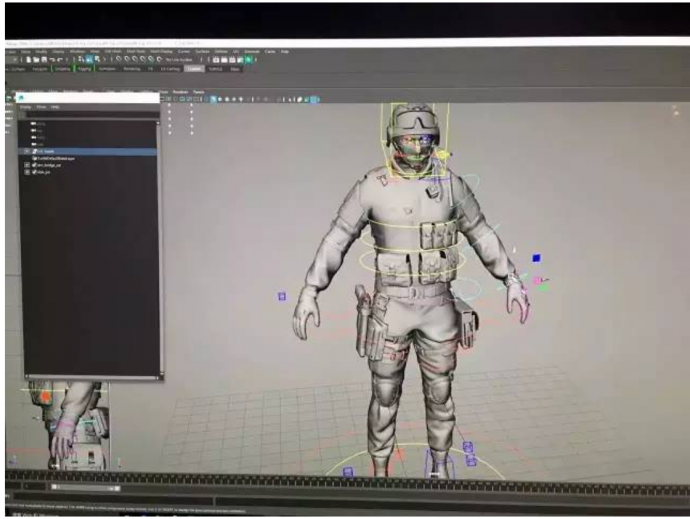Toggle Snap to points in the status line

click(141, 59)
